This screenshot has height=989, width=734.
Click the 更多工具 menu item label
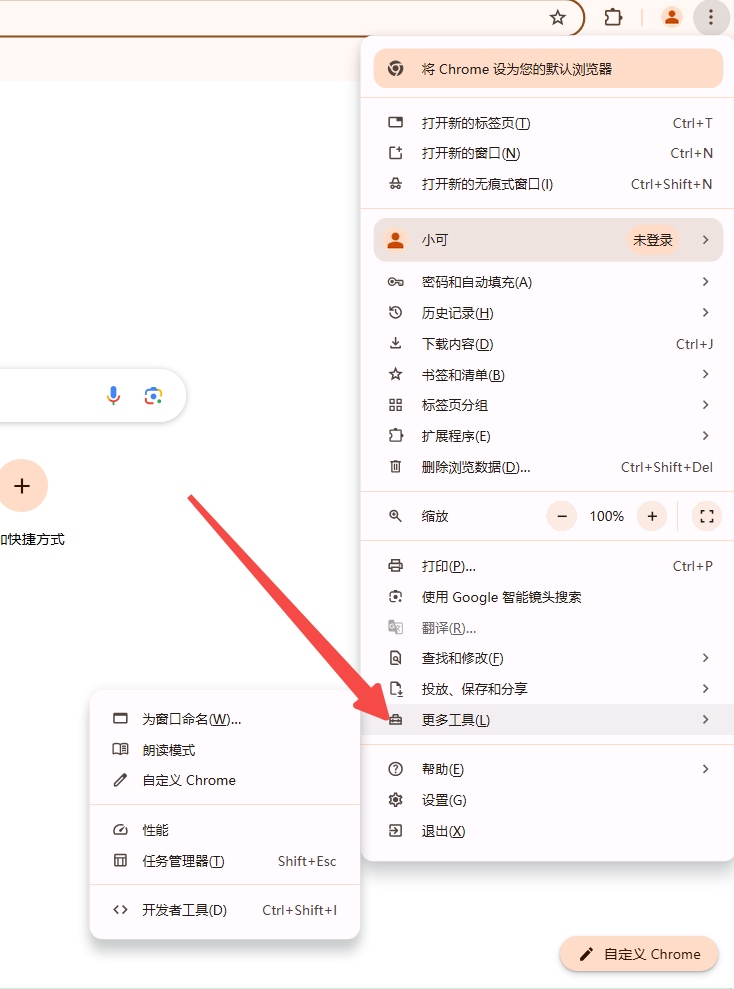[x=455, y=720]
